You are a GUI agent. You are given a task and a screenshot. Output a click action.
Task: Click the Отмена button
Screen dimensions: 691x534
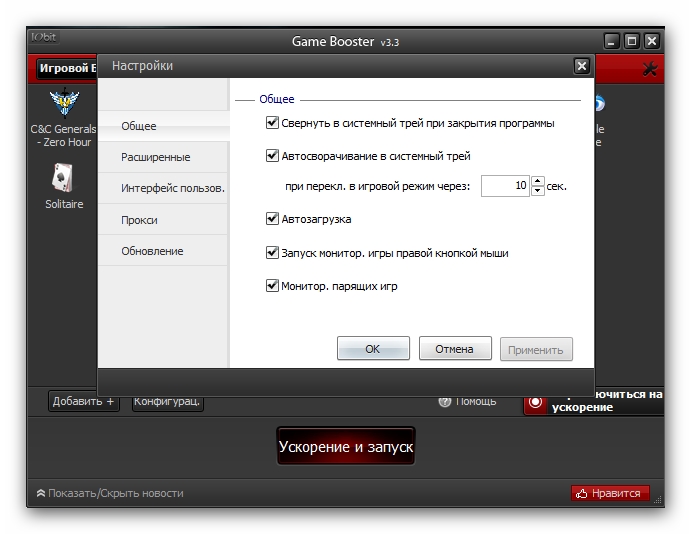[x=455, y=349]
